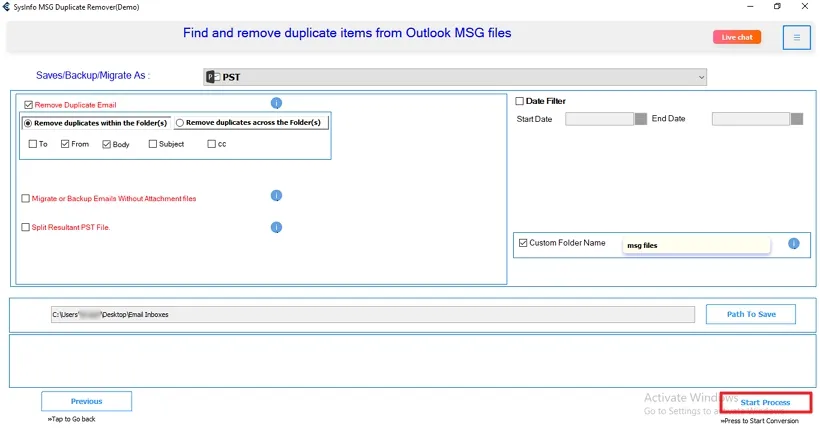This screenshot has width=820, height=437.
Task: Click the End Date calendar picker icon
Action: coord(797,119)
